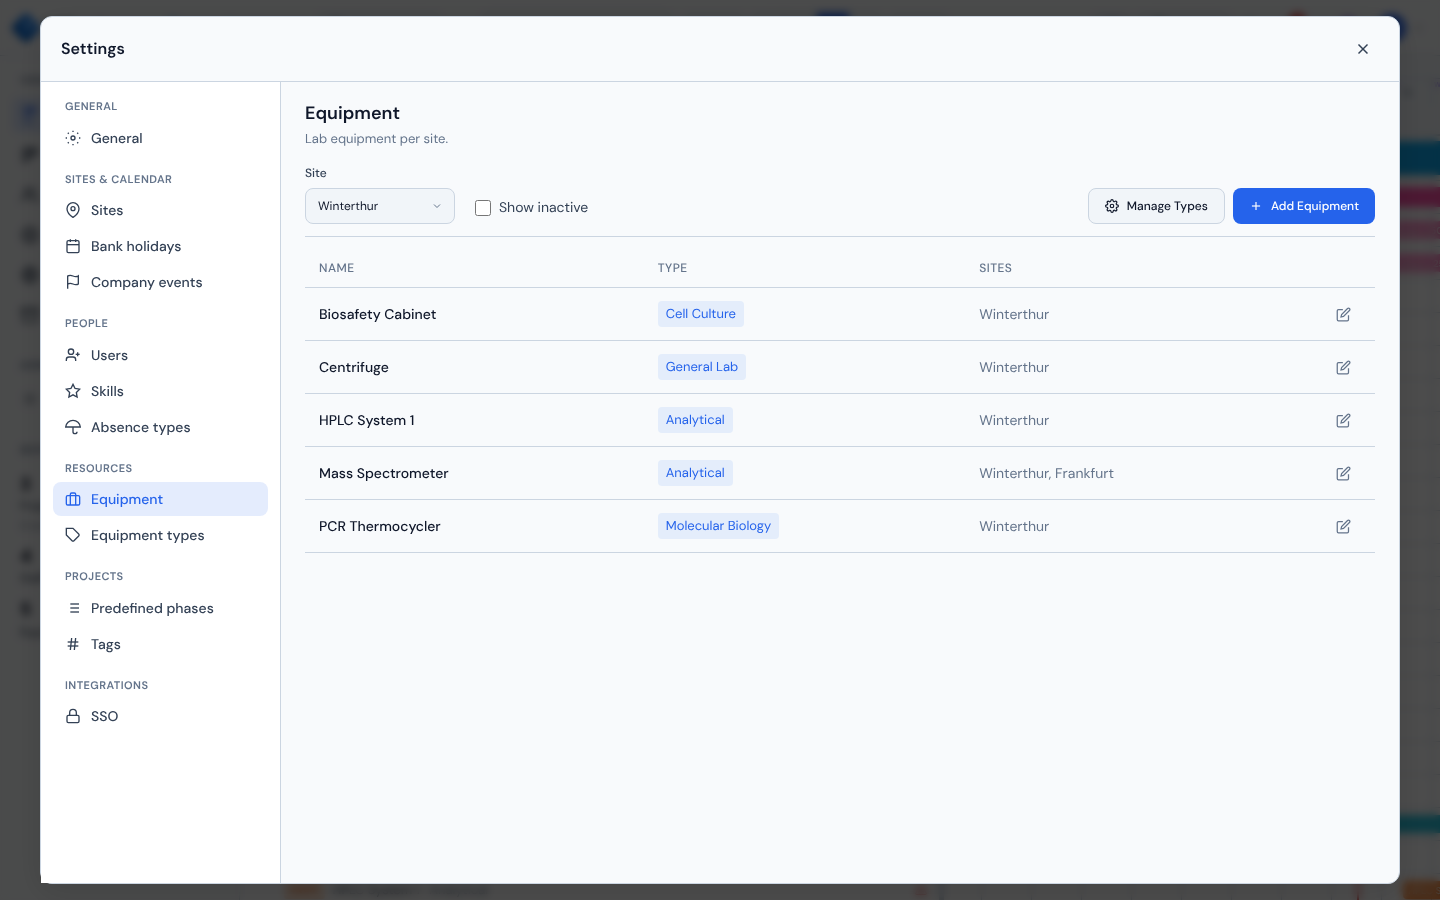Enable the Show inactive checkbox
The width and height of the screenshot is (1440, 900).
[483, 208]
